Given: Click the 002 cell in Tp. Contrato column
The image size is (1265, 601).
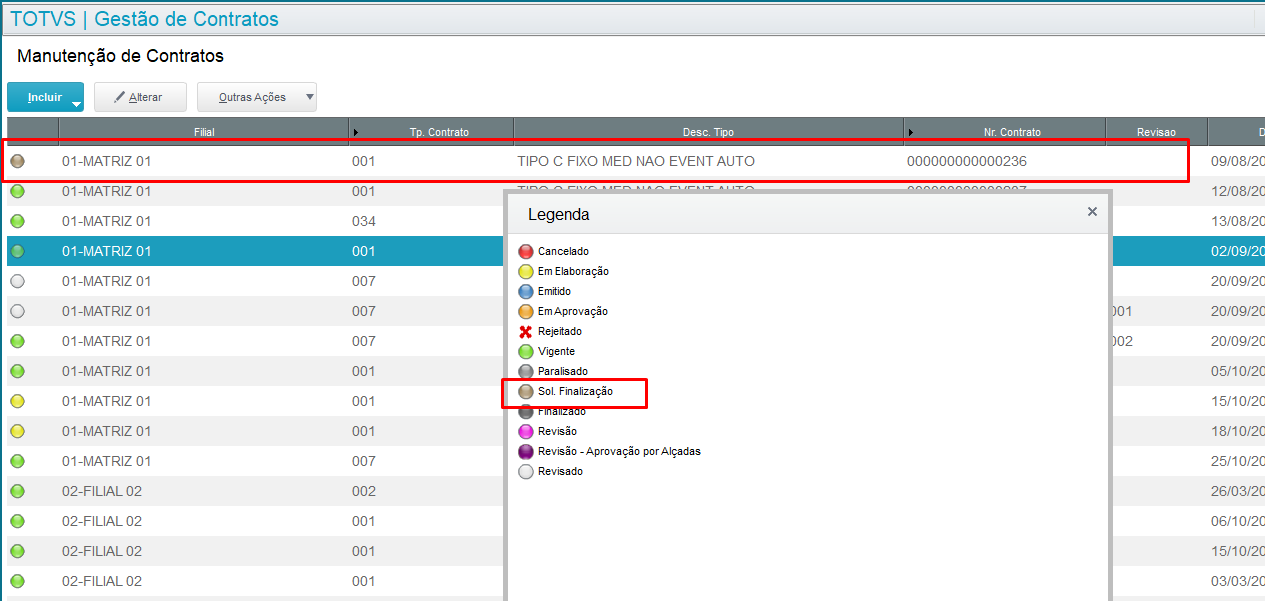Looking at the screenshot, I should pos(363,491).
